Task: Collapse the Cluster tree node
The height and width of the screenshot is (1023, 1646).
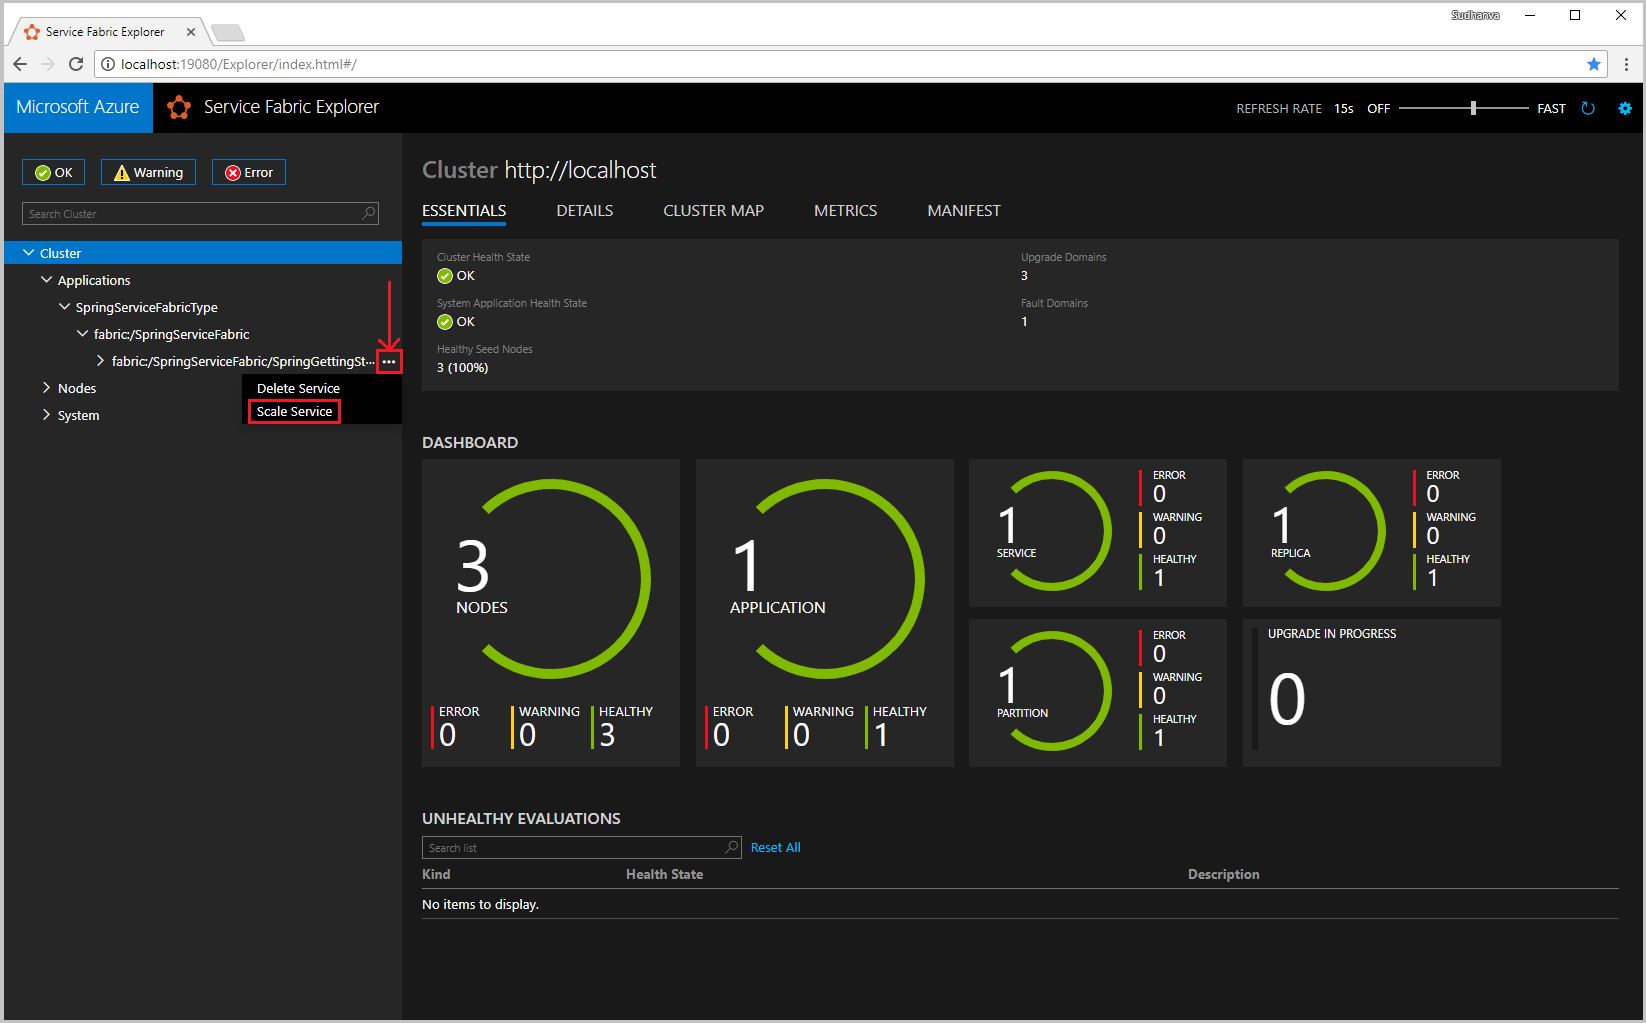Action: coord(29,253)
